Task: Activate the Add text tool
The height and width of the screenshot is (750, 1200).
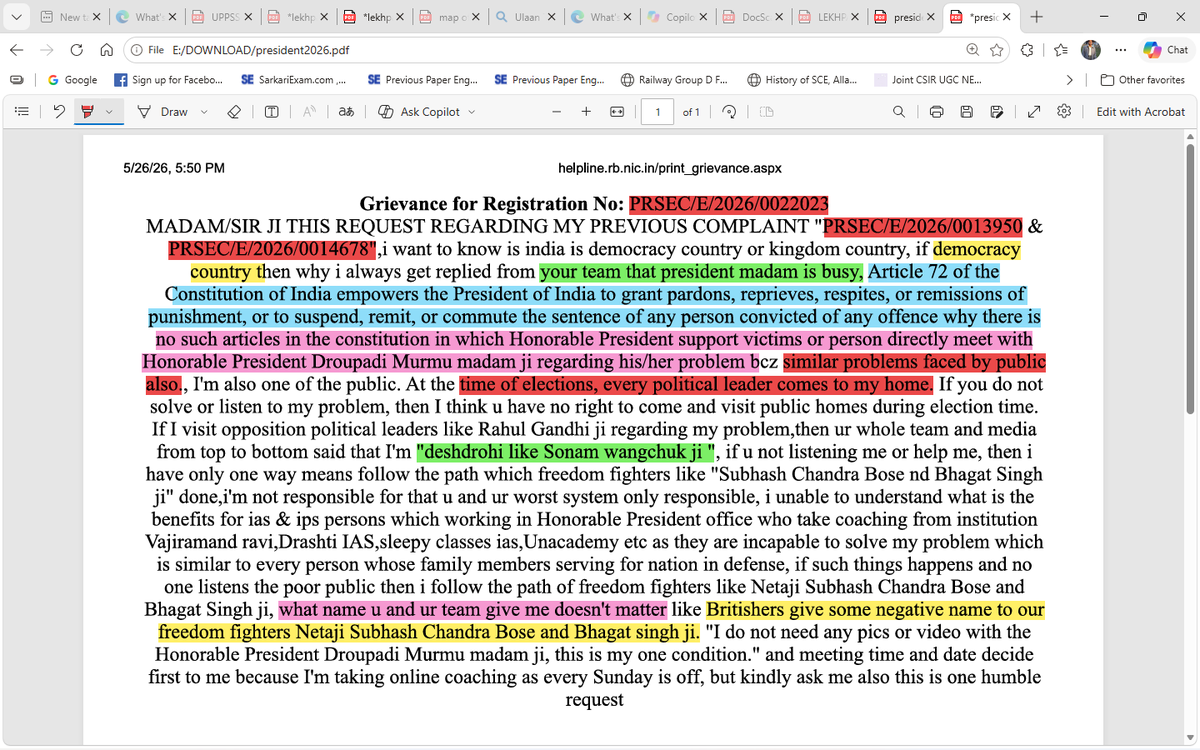Action: coord(271,112)
